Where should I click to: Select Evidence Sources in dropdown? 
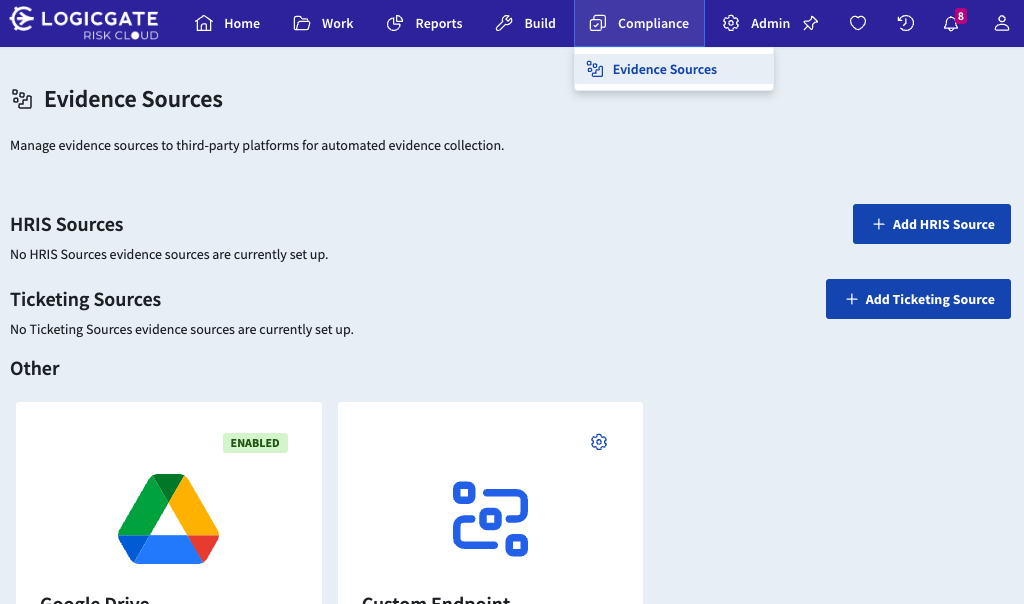click(664, 69)
